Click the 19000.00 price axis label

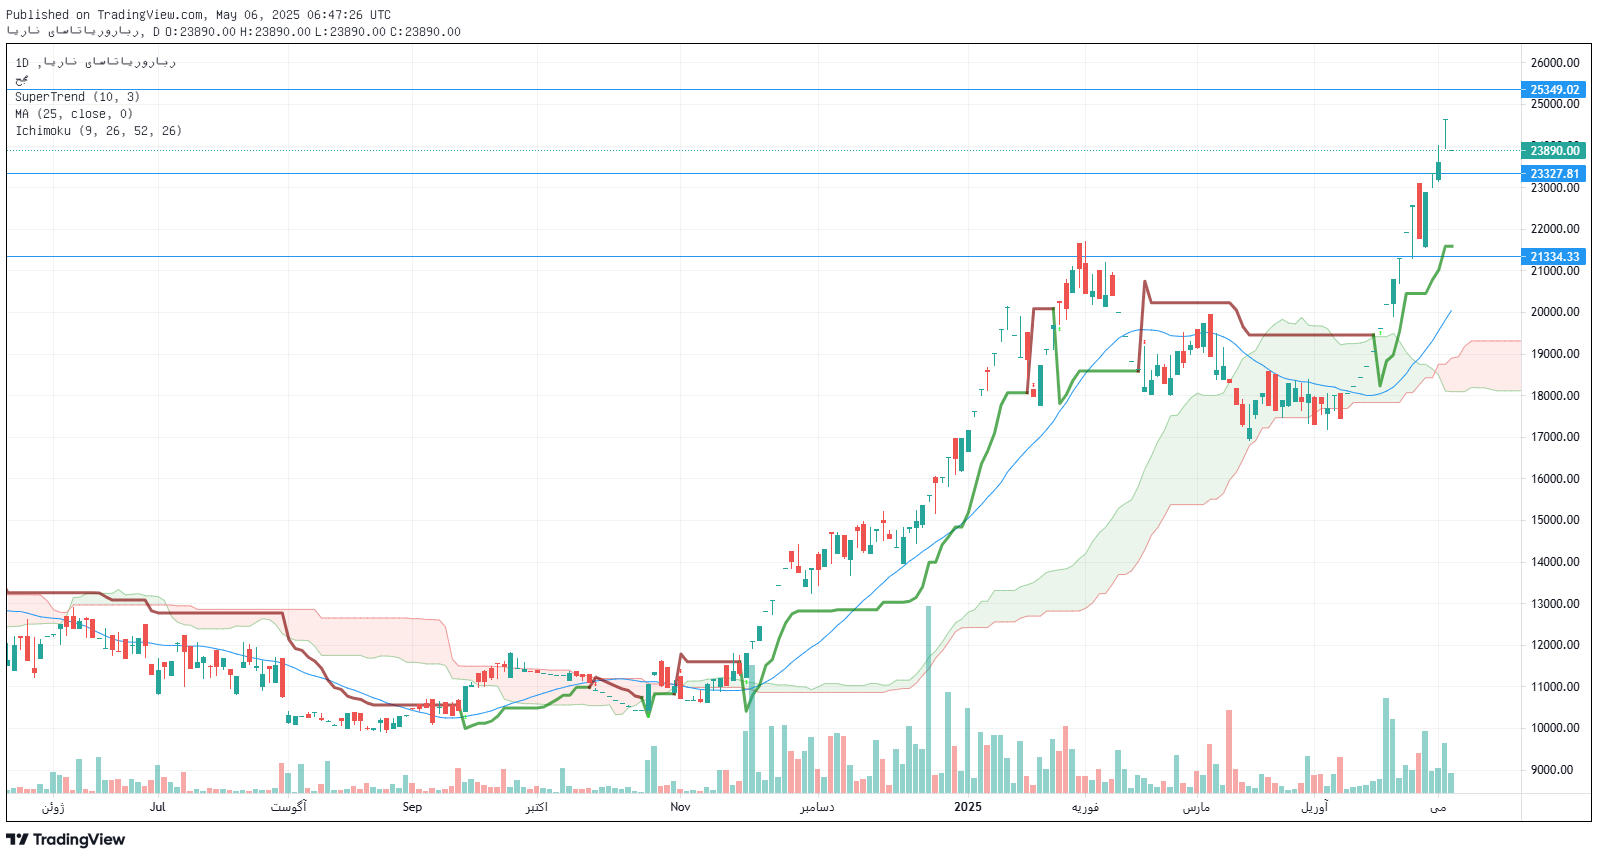pos(1555,354)
